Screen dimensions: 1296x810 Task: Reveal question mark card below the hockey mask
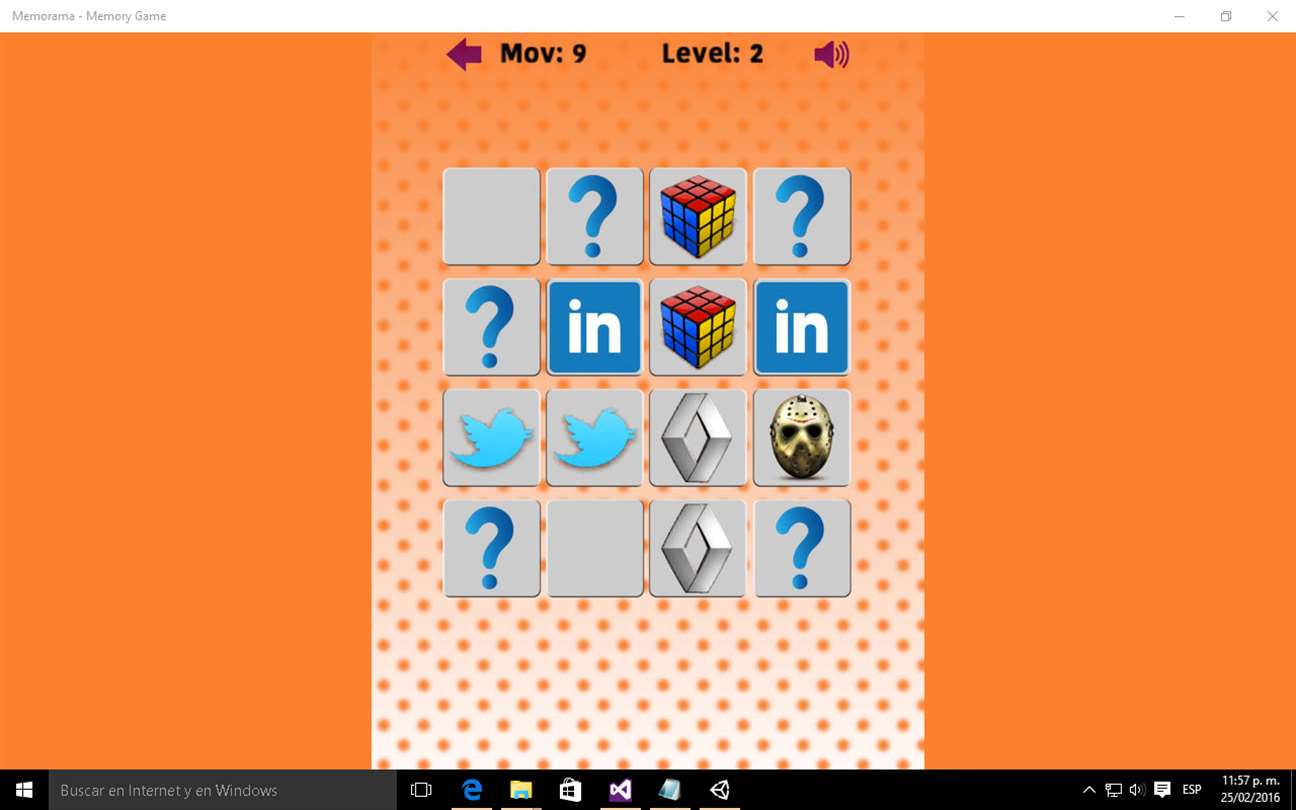tap(802, 549)
